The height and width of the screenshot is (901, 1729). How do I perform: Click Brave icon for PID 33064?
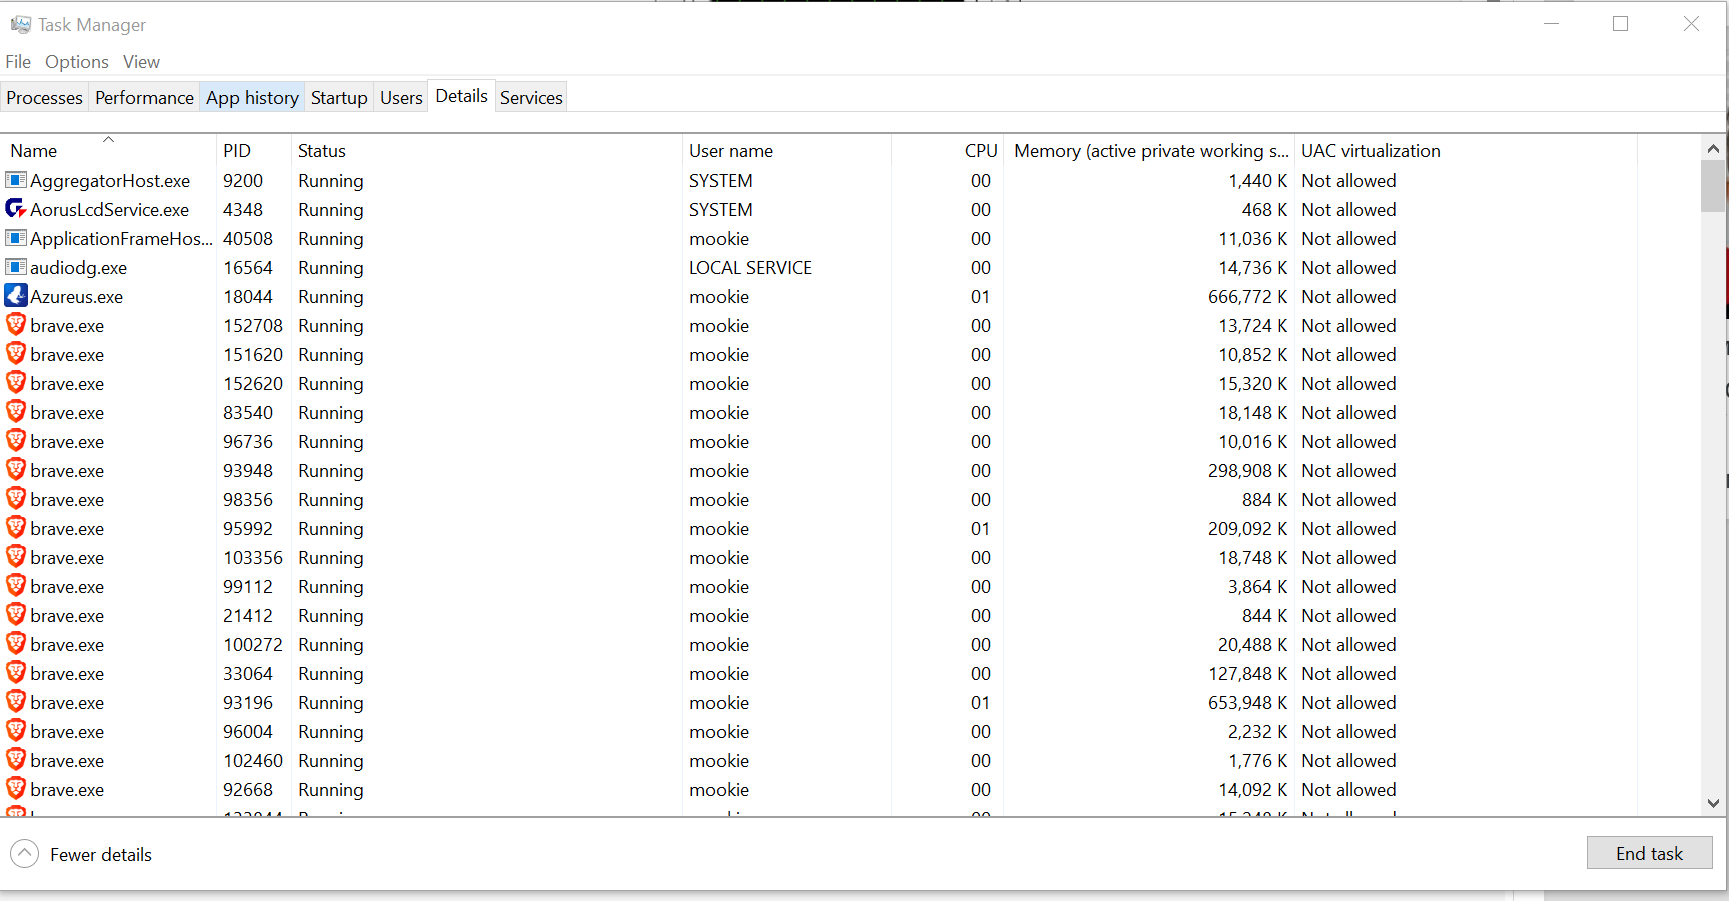[16, 673]
